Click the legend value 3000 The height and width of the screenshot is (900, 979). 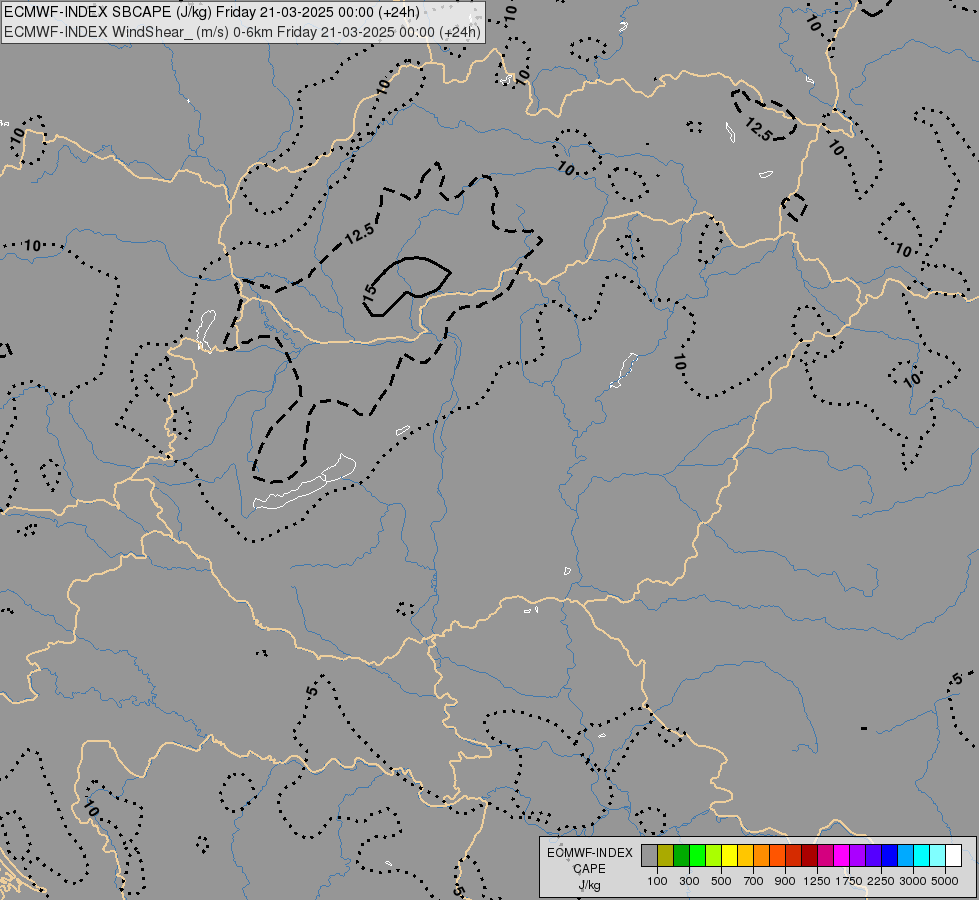(x=913, y=881)
